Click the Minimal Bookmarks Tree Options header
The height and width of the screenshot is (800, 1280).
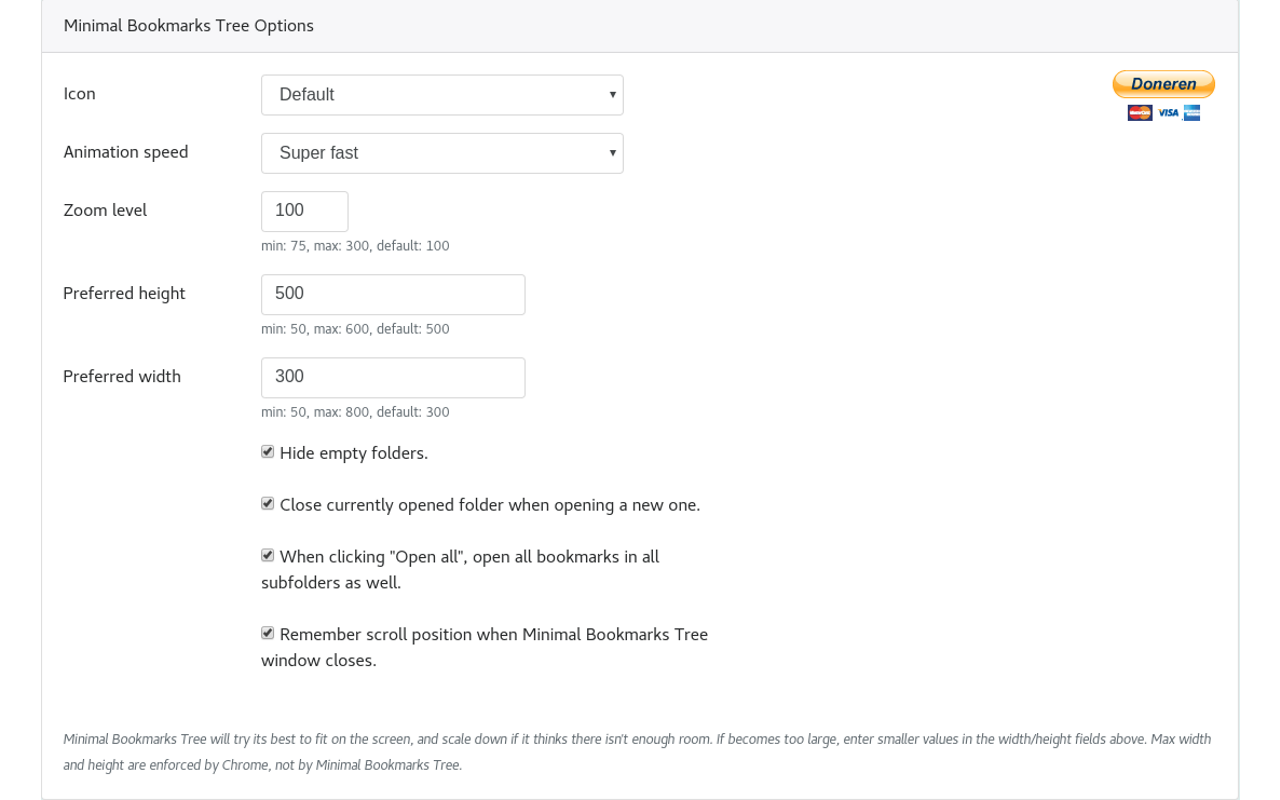(x=189, y=26)
